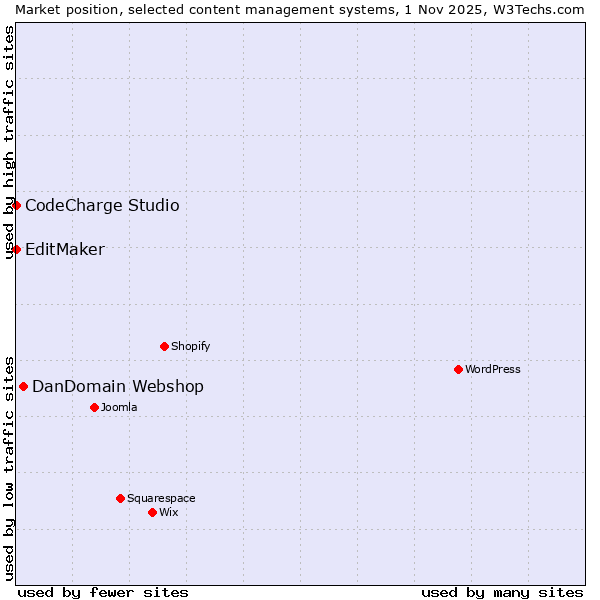Select the Joomla red data point

tap(94, 407)
